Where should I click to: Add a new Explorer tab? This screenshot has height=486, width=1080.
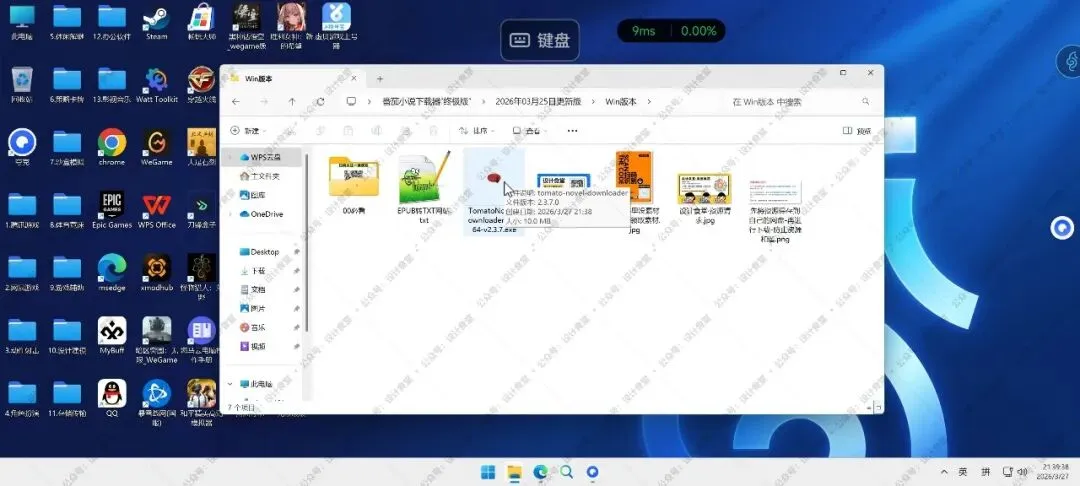tap(379, 78)
